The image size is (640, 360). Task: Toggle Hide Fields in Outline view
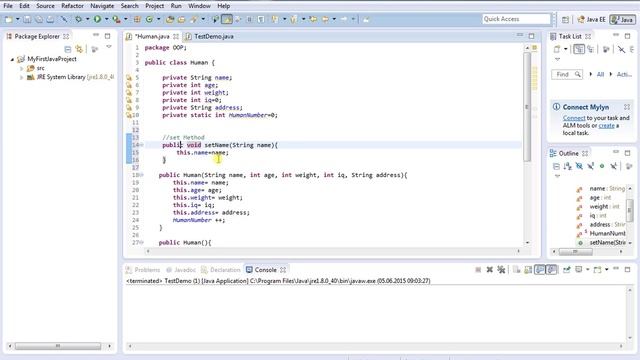pyautogui.click(x=579, y=166)
